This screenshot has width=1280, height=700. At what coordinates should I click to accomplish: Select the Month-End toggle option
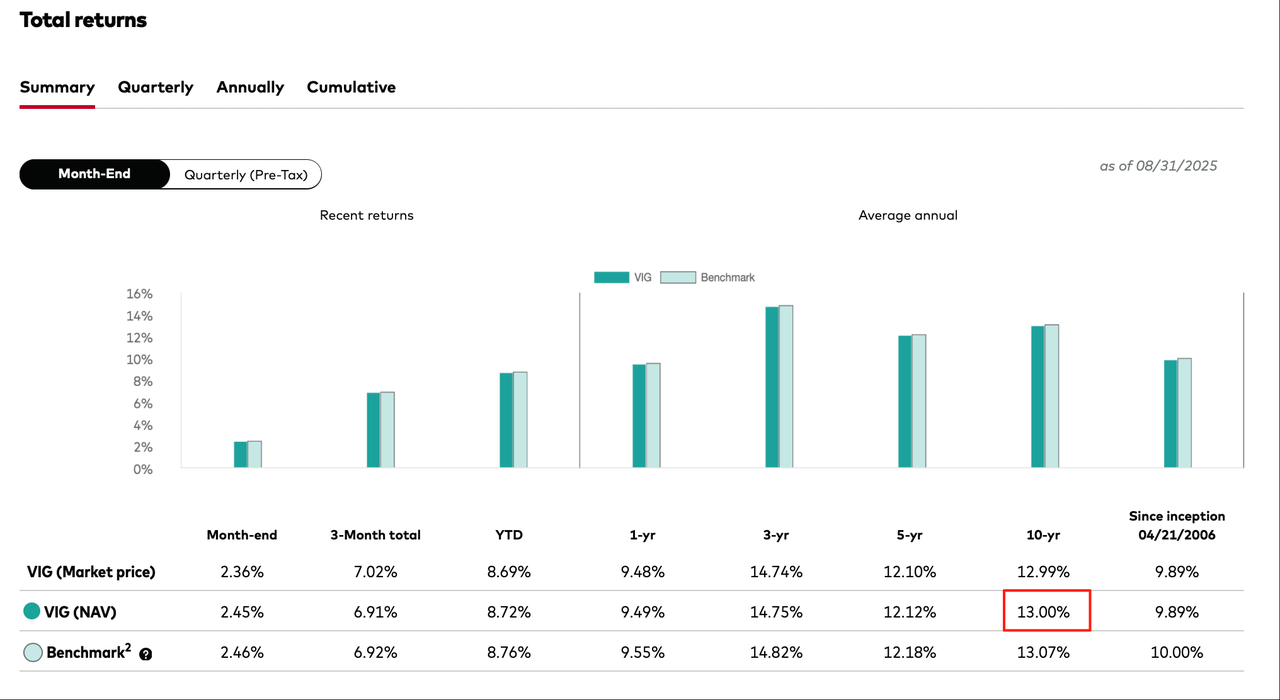point(95,174)
